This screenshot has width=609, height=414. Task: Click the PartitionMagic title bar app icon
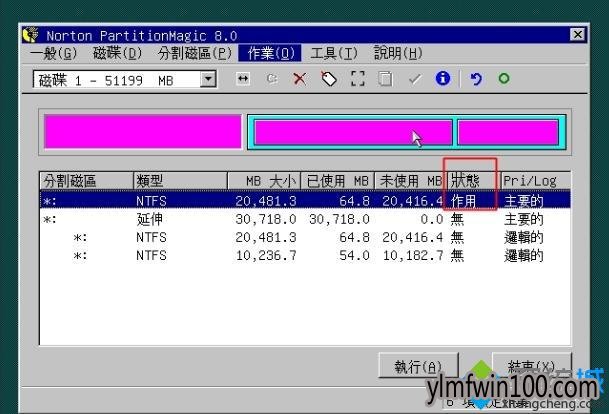31,35
